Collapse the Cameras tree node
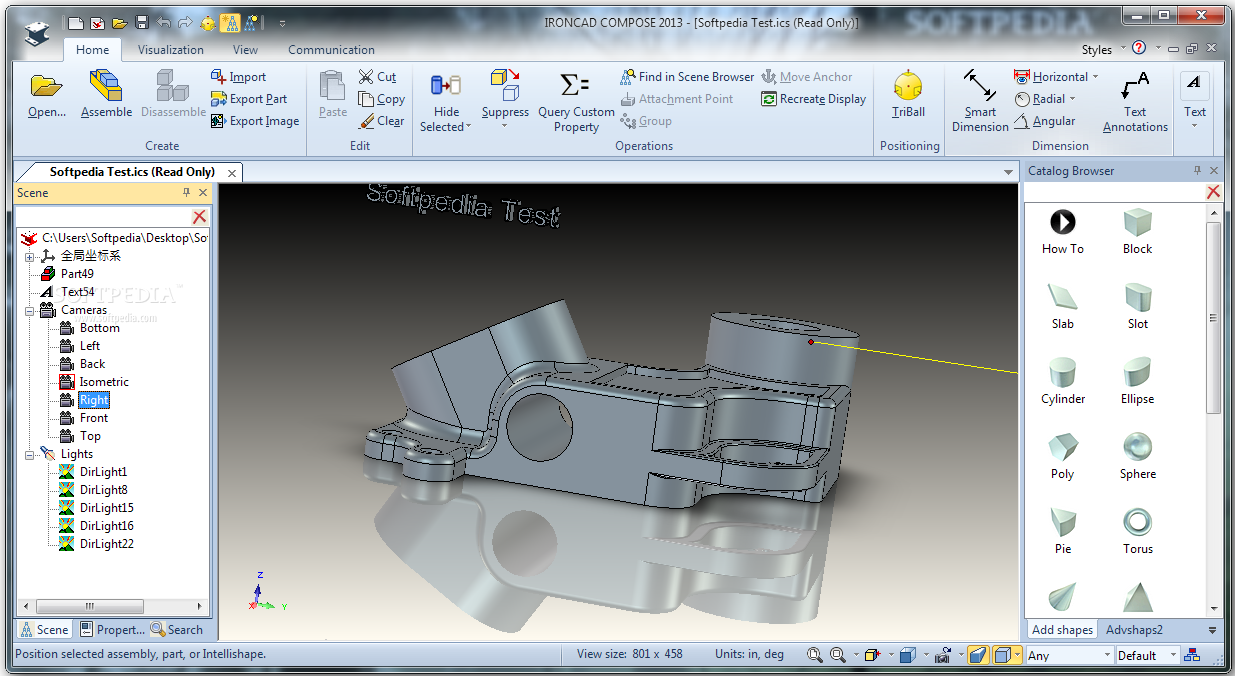This screenshot has width=1235, height=676. (x=30, y=310)
